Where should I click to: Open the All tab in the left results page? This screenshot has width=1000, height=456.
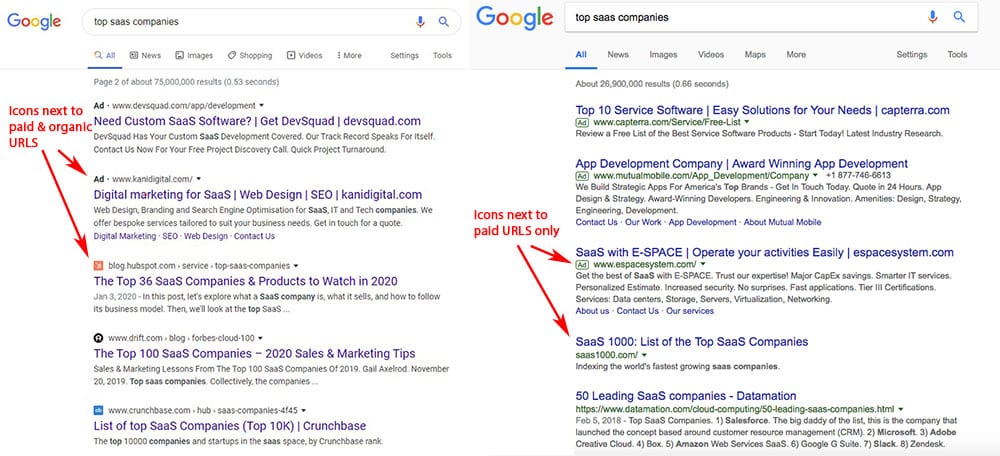tap(105, 55)
